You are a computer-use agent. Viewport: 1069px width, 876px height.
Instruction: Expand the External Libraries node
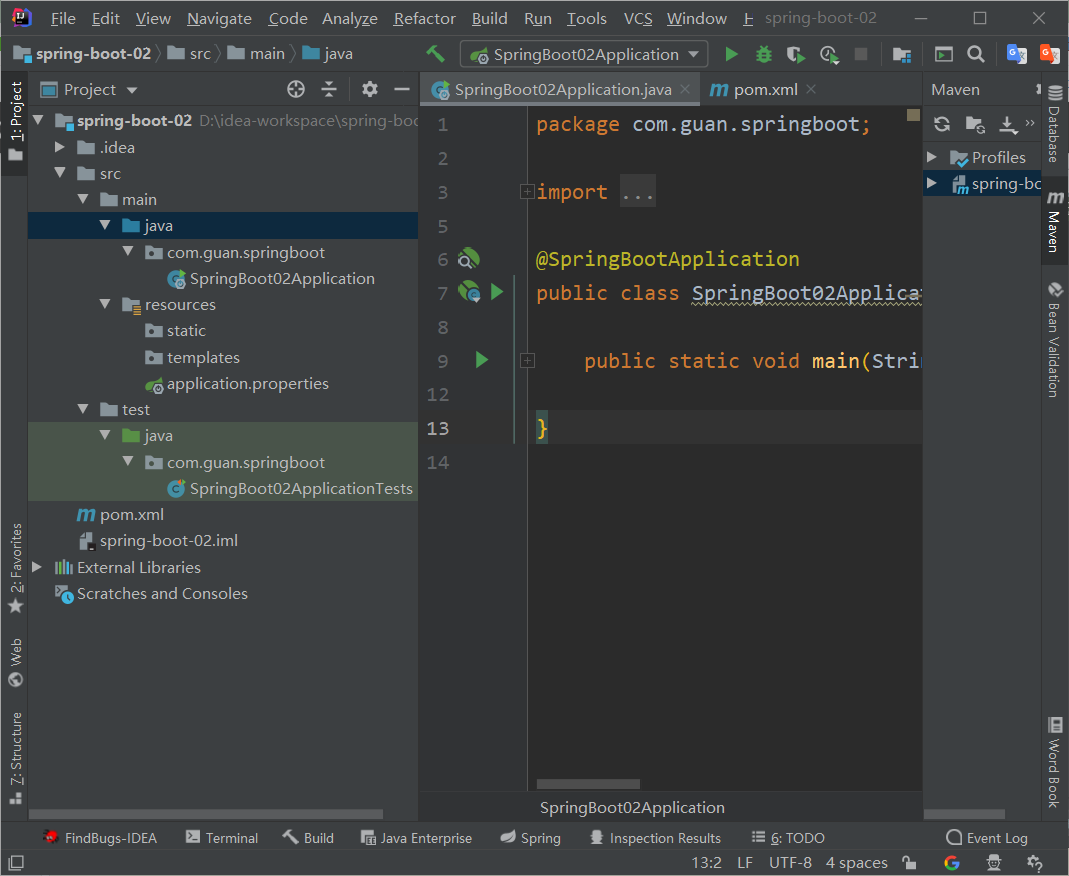[x=37, y=567]
